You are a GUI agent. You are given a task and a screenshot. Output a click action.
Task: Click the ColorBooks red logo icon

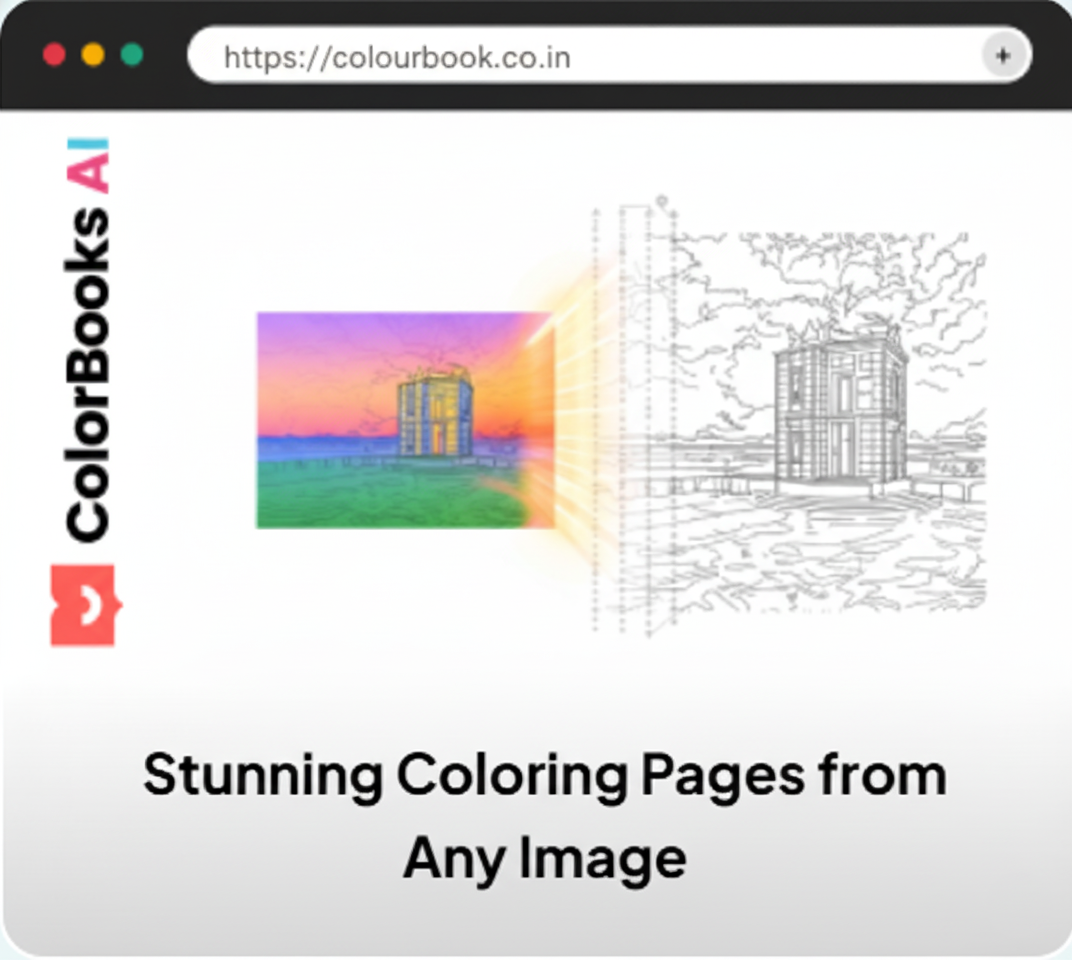point(83,605)
